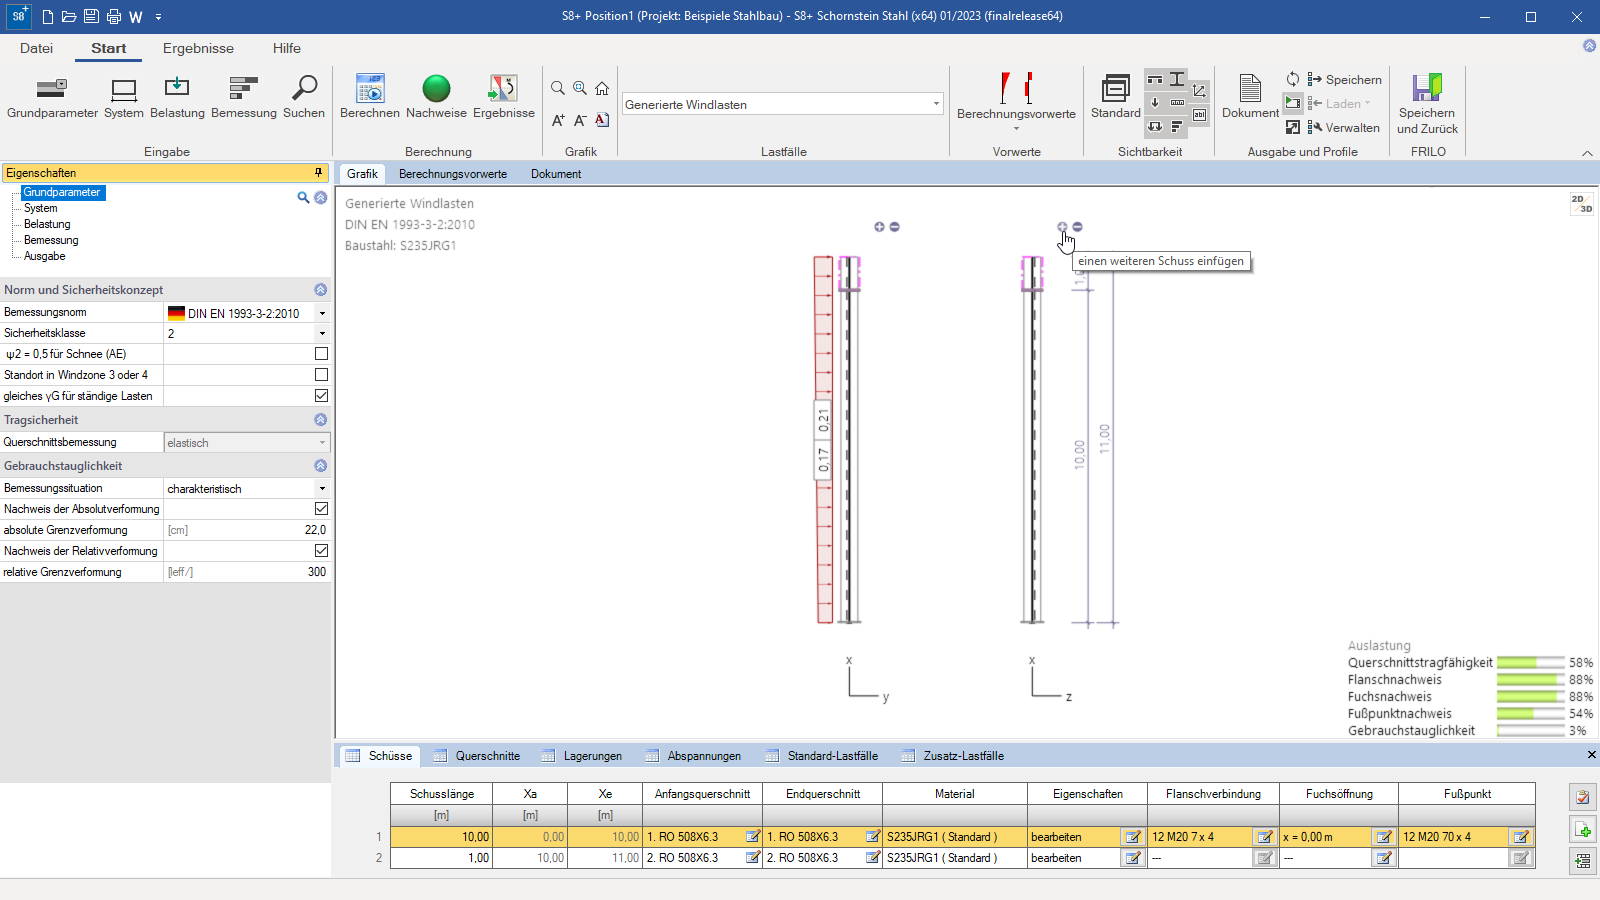Click Querschnittstragfähigkeit utilization bar
The width and height of the screenshot is (1600, 900).
click(x=1530, y=663)
